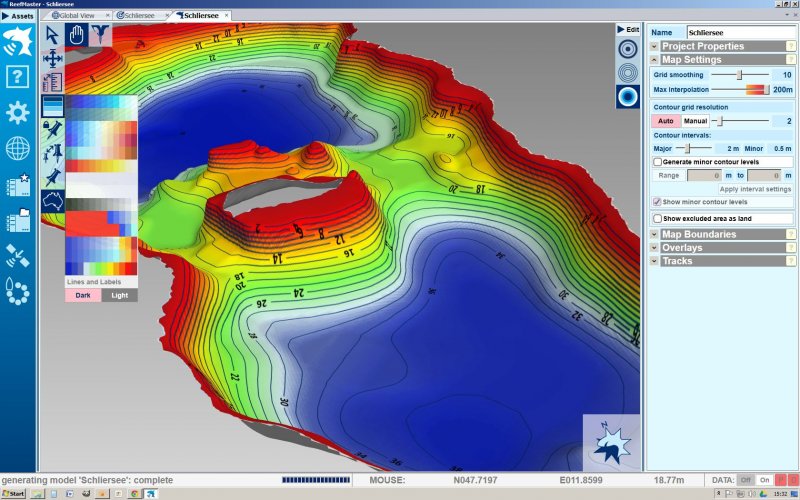Open the globe icon in left sidebar
The image size is (800, 500).
point(17,149)
